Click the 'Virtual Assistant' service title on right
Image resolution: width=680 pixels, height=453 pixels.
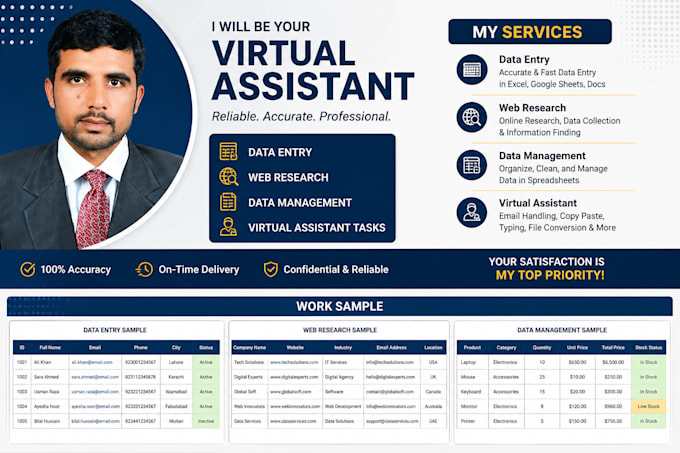pos(538,203)
